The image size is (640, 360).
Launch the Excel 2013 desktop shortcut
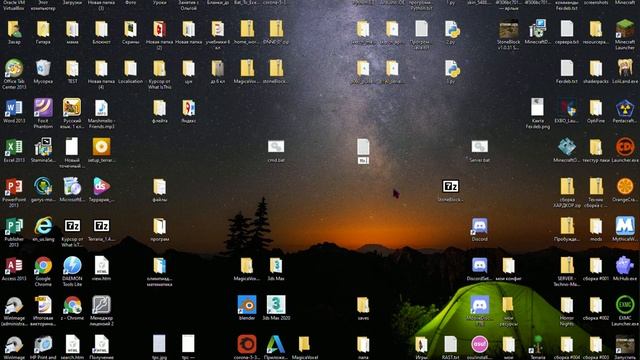click(x=14, y=148)
